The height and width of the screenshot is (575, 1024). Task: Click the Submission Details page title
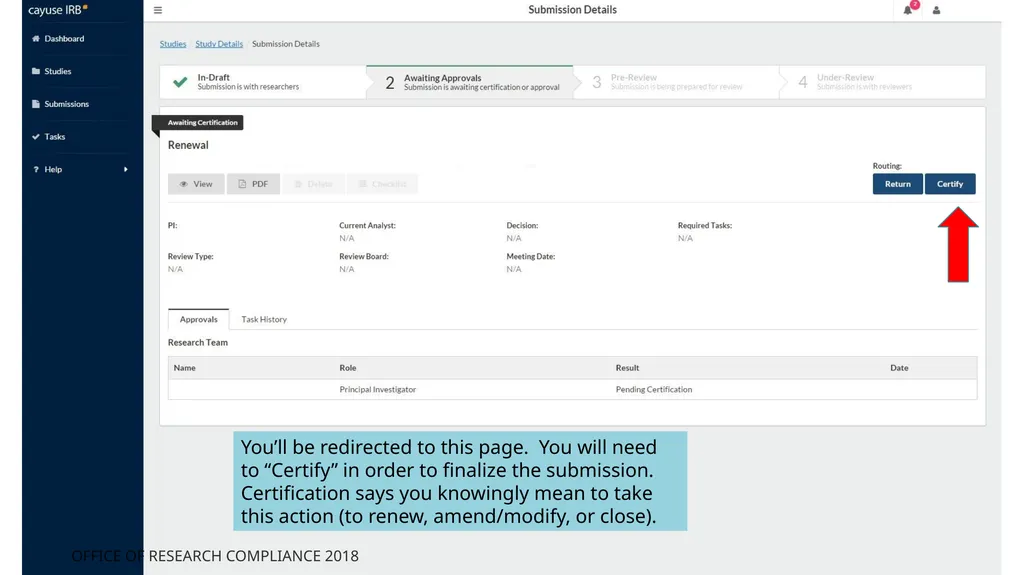tap(572, 10)
